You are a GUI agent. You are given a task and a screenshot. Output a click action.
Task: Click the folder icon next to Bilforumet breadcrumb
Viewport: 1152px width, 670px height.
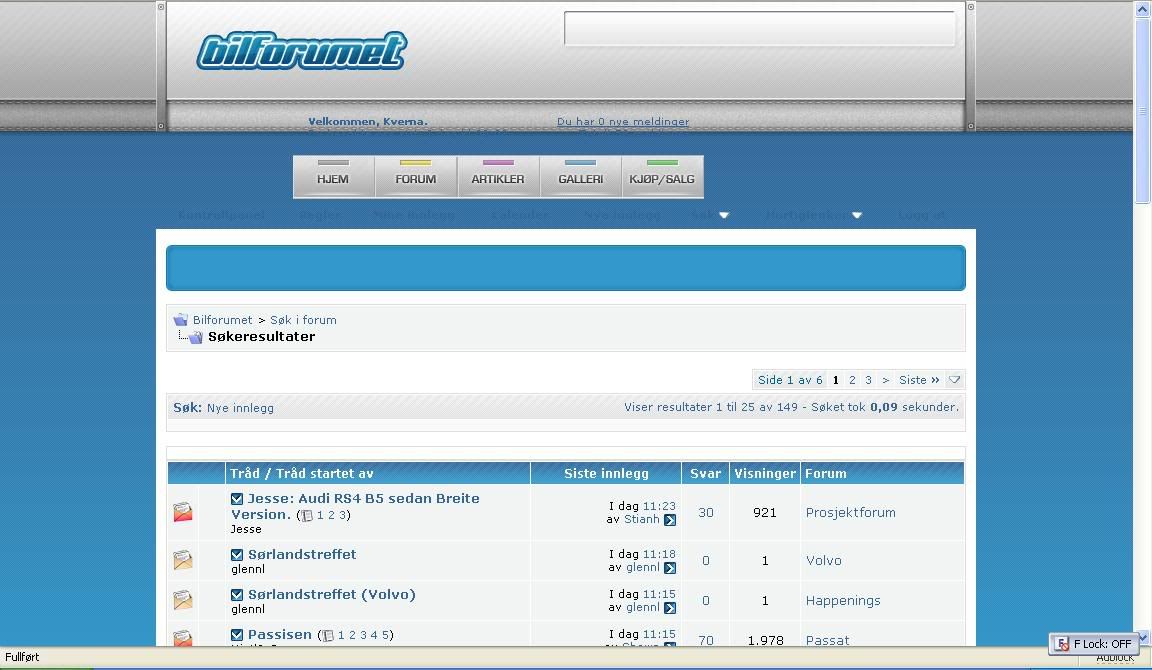[181, 320]
